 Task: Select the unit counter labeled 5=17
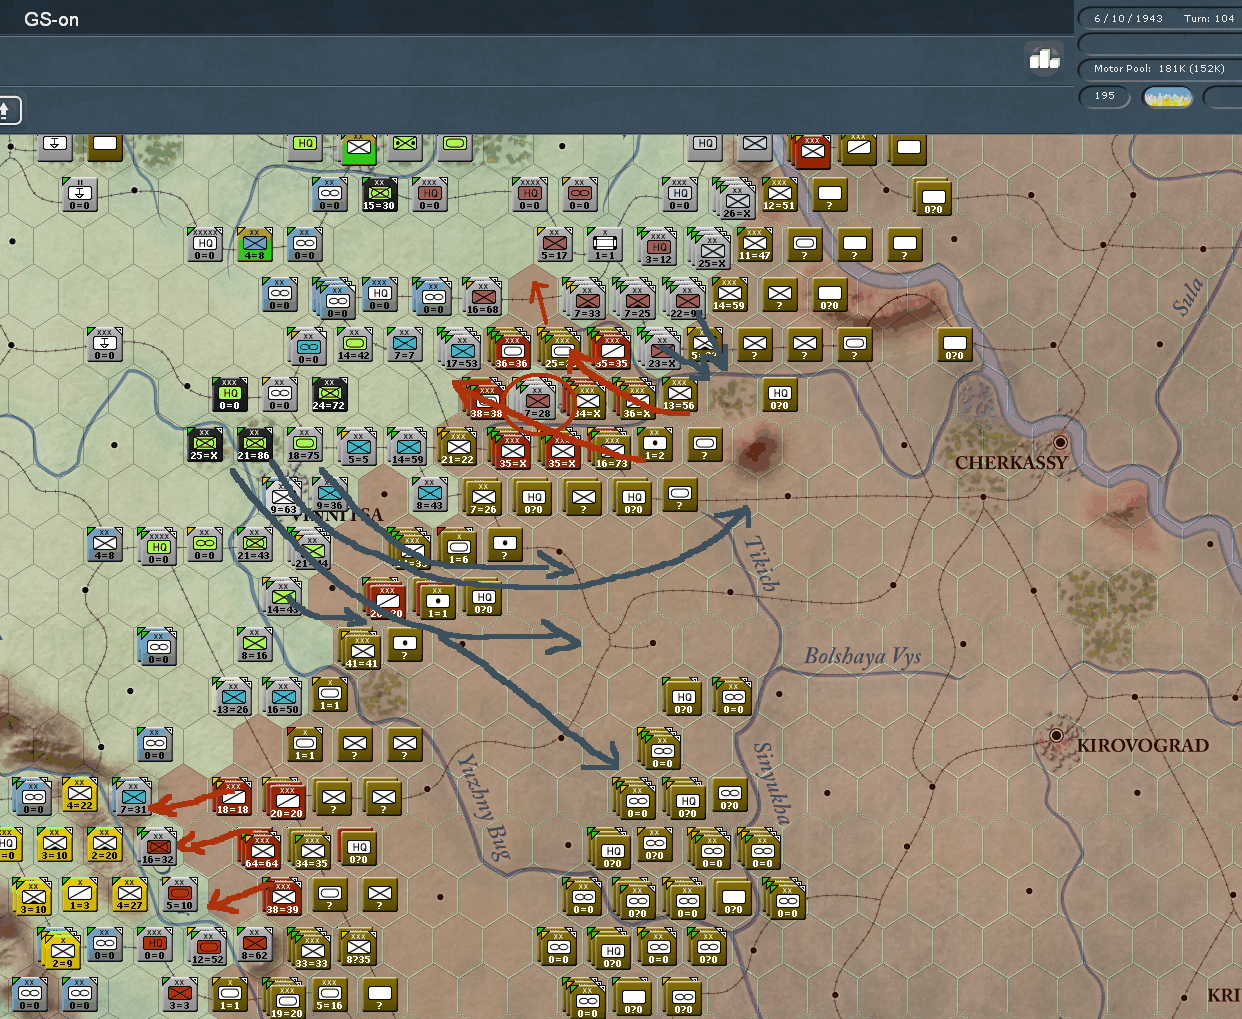[555, 245]
